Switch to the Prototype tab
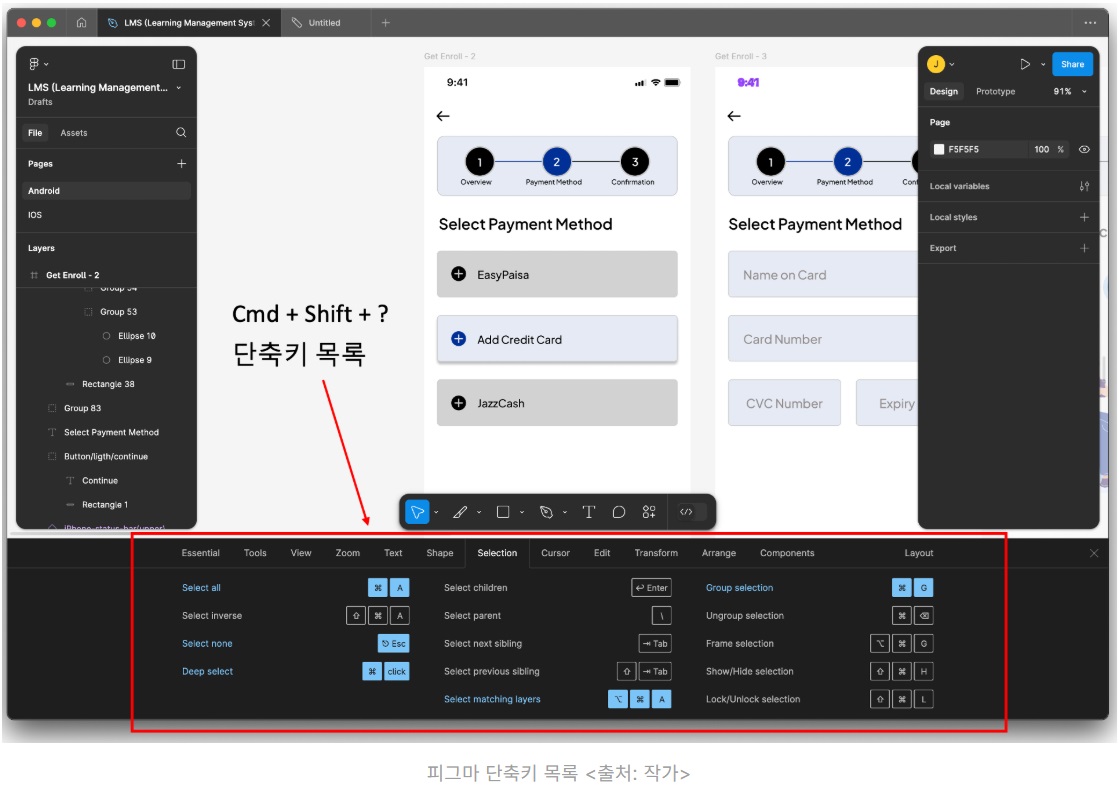1119x788 pixels. tap(995, 91)
